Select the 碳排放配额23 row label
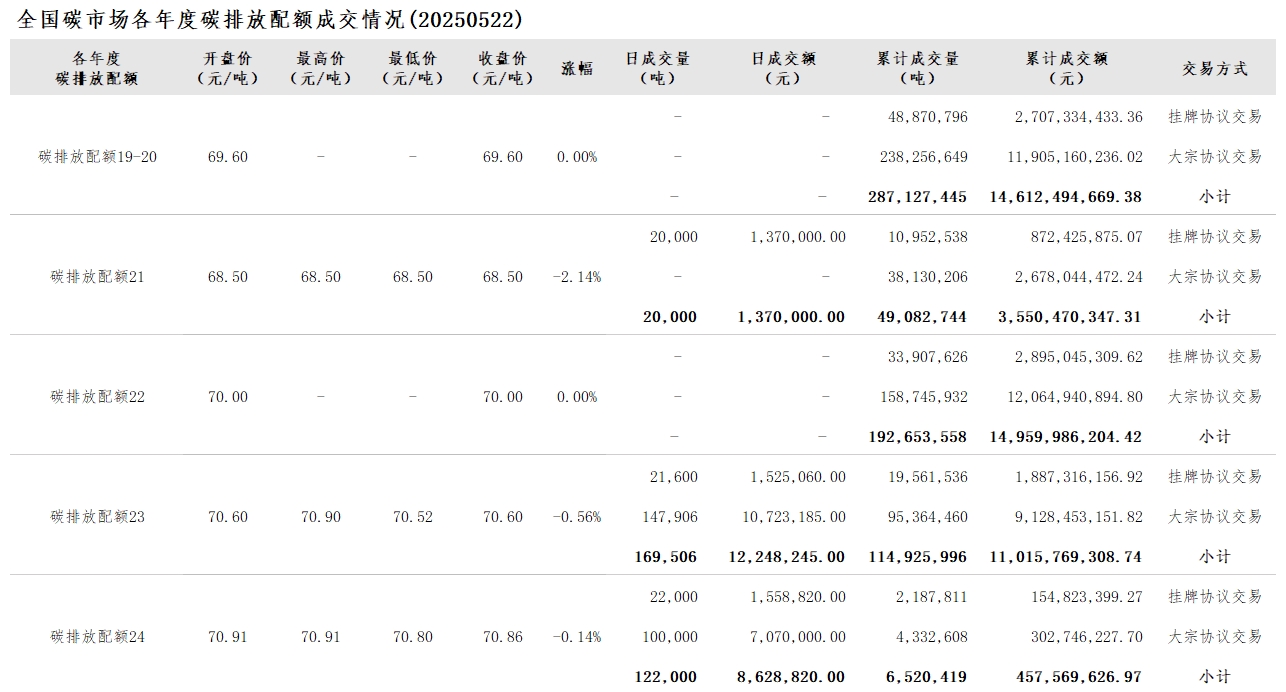 (x=98, y=517)
